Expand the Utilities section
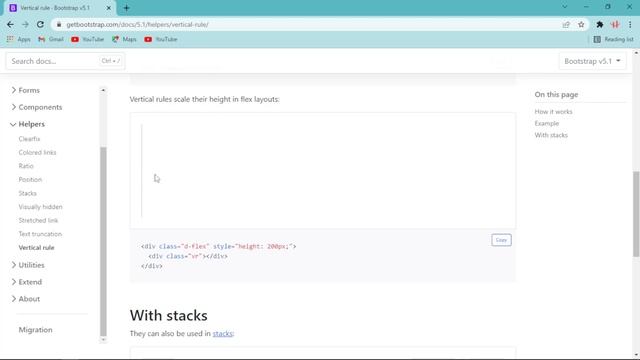 pos(28,265)
